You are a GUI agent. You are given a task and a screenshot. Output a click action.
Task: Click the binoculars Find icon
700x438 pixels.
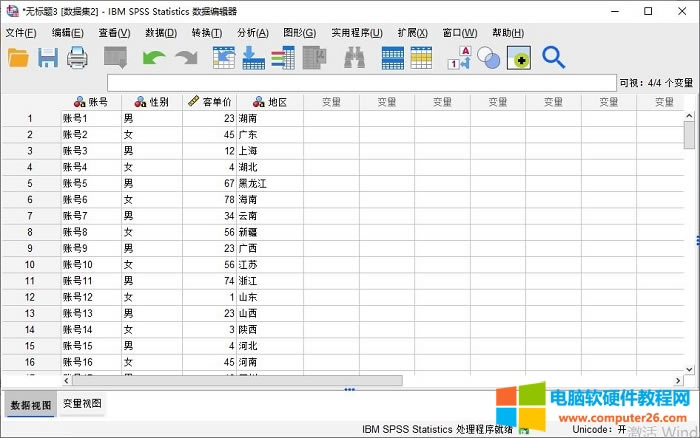click(x=354, y=58)
